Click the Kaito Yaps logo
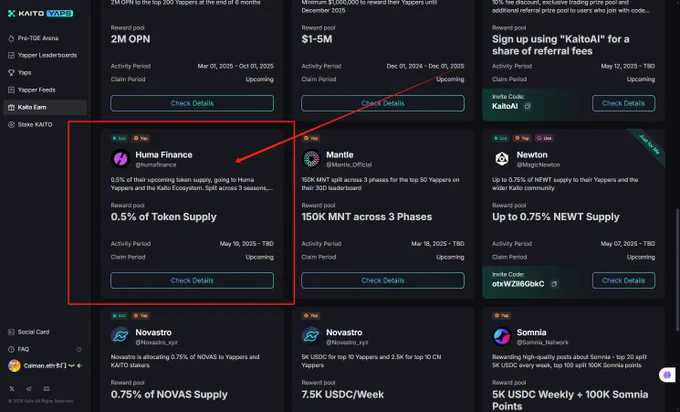 [40, 13]
